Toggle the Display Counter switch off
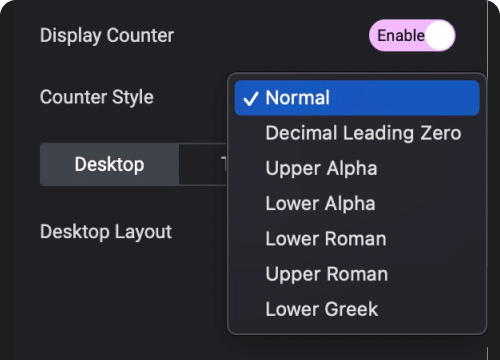This screenshot has height=360, width=500. click(x=412, y=35)
